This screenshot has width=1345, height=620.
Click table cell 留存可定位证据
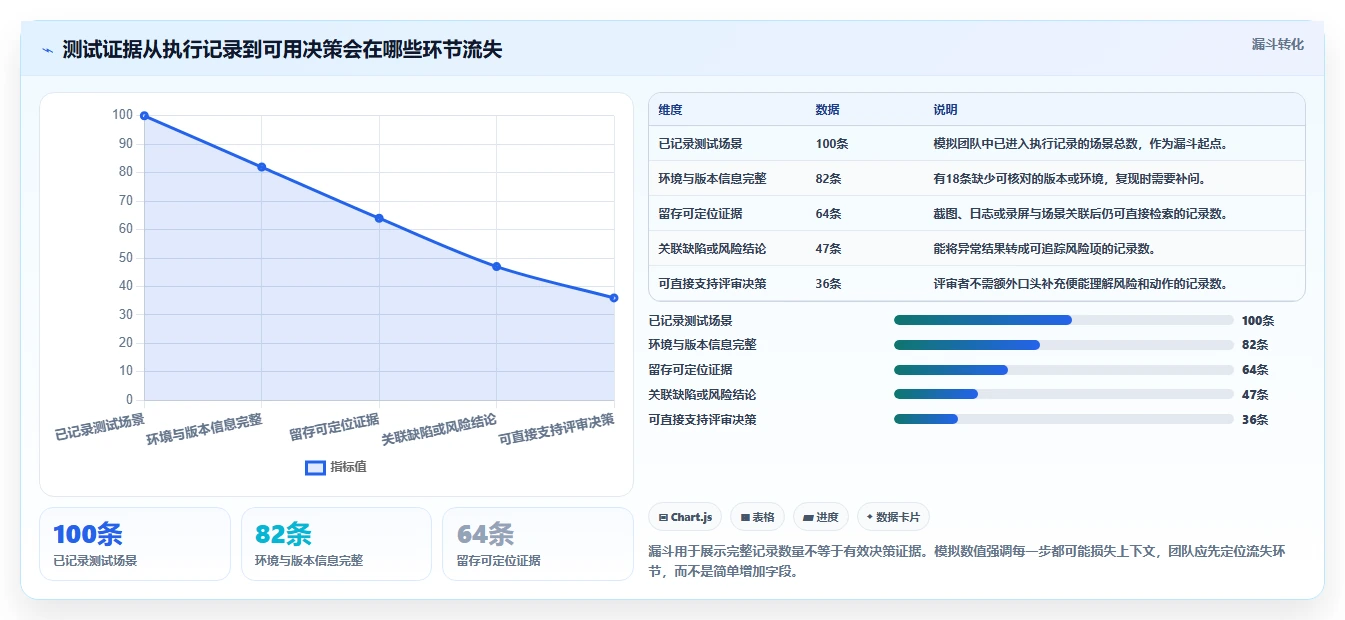coord(700,214)
